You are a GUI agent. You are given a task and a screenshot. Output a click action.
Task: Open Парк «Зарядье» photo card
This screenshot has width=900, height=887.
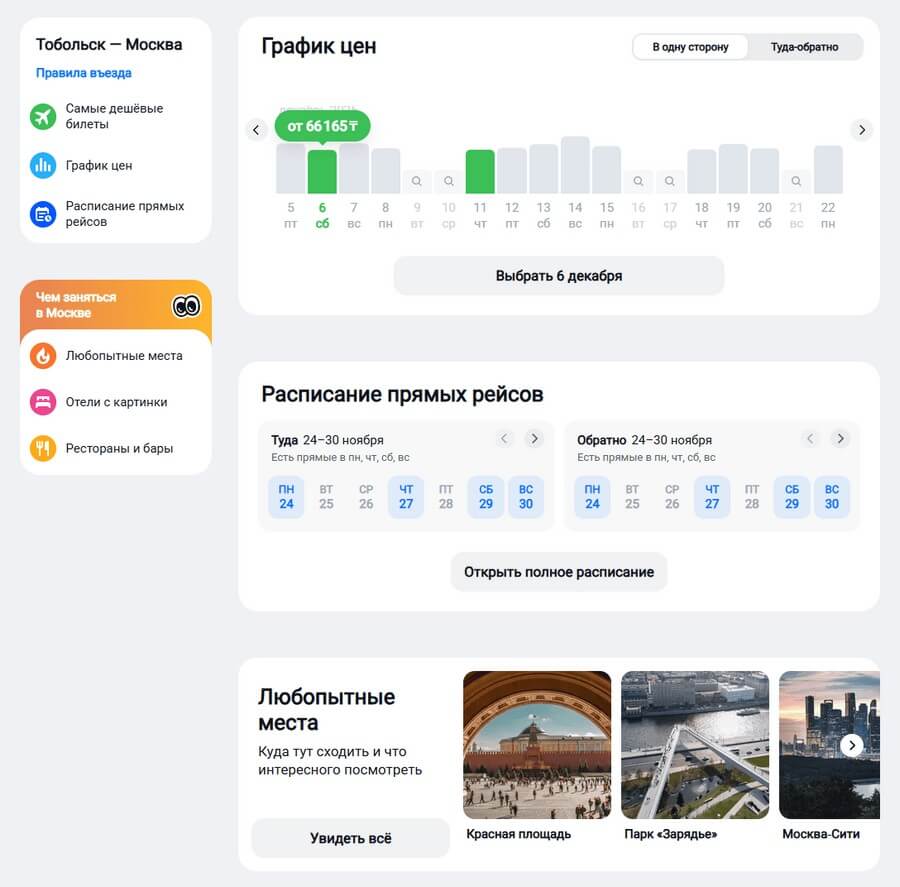coord(695,755)
